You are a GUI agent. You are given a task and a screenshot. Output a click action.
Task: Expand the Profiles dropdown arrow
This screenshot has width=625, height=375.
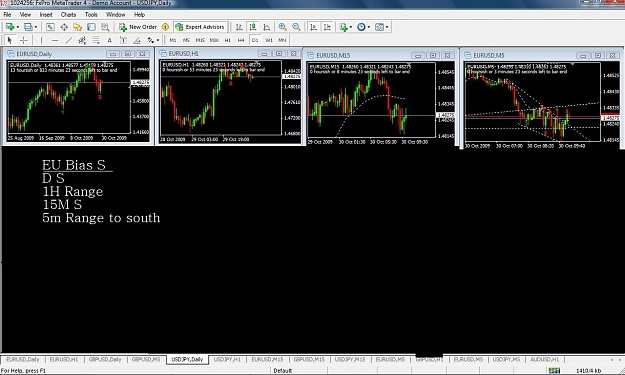pyautogui.click(x=36, y=27)
